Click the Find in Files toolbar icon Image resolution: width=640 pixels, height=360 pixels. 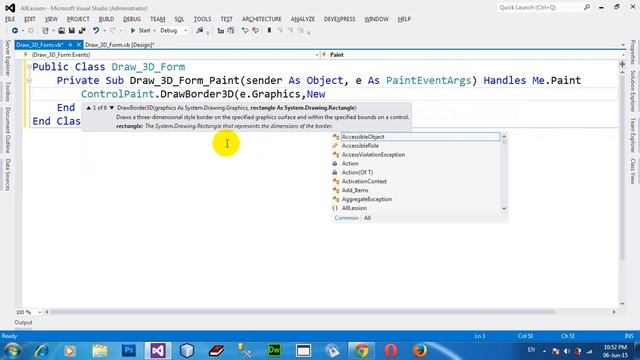[200, 31]
